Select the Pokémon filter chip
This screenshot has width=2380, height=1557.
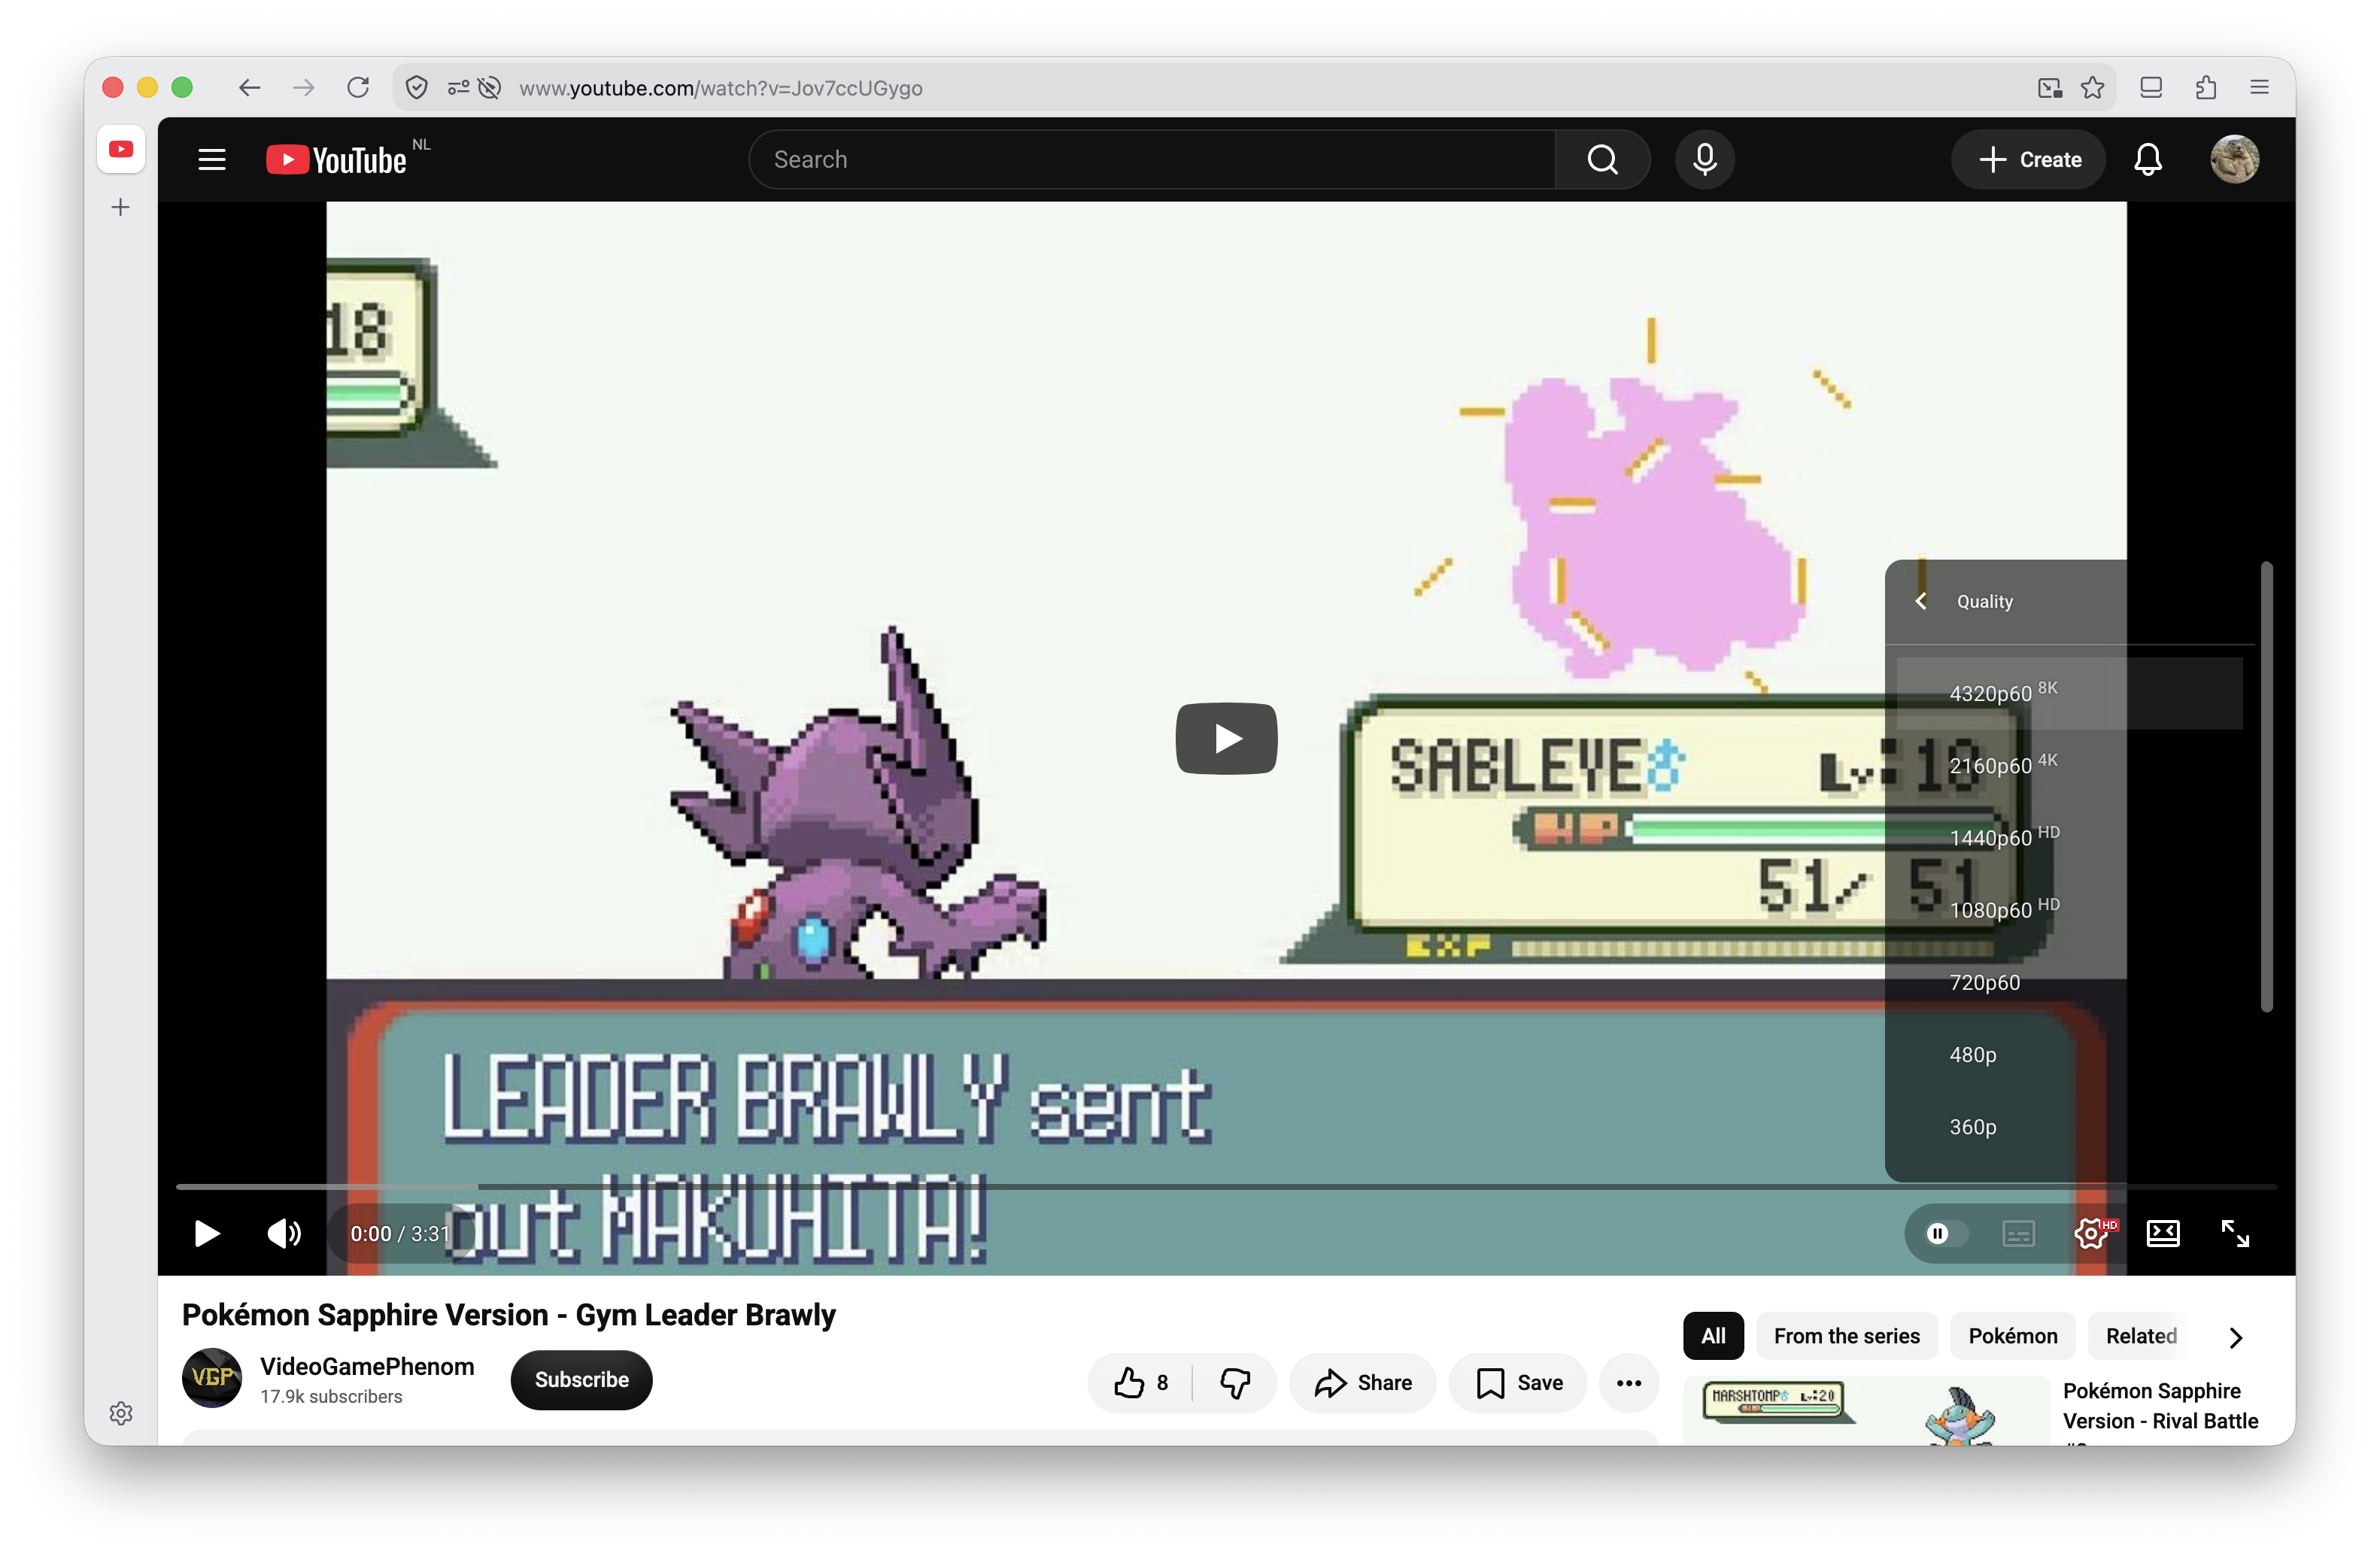pyautogui.click(x=2012, y=1336)
